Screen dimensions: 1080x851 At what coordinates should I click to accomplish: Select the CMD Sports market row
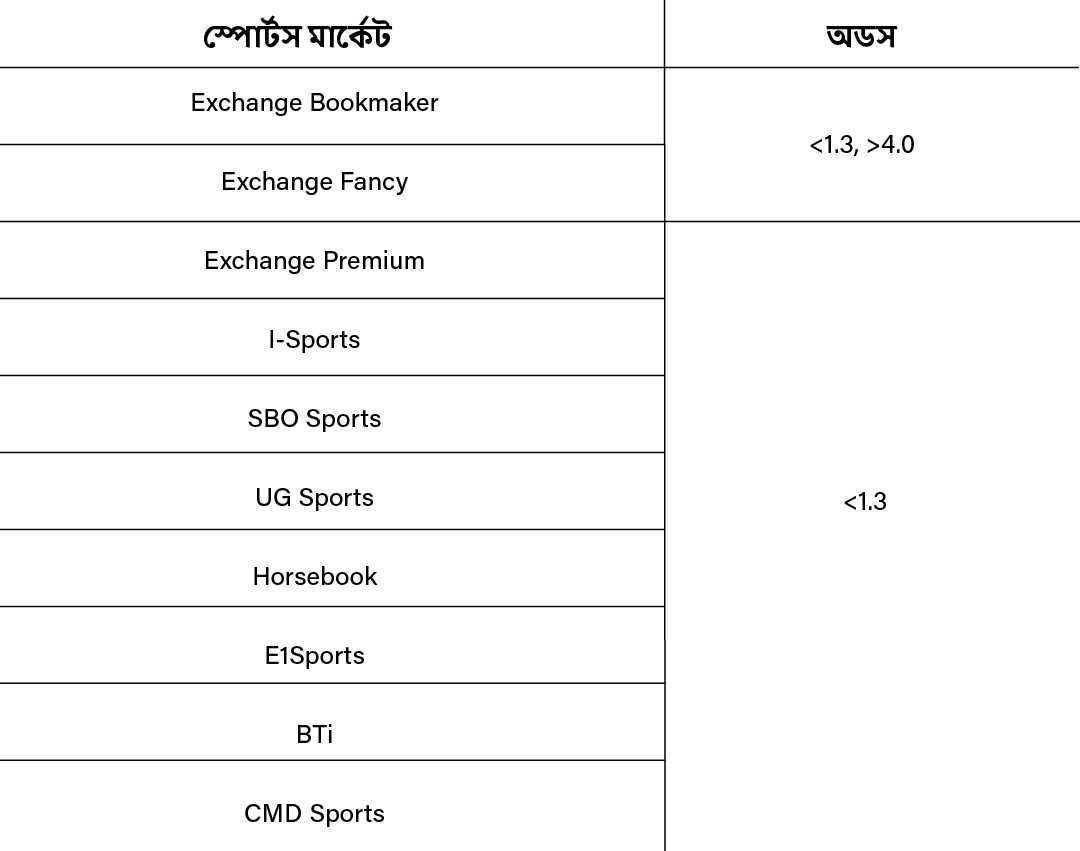tap(314, 814)
